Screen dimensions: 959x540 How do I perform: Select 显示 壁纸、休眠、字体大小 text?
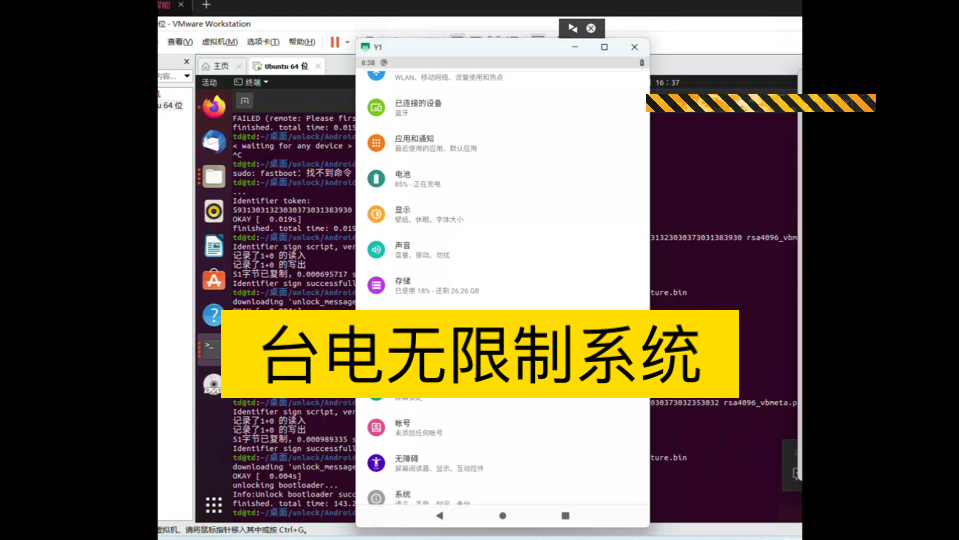click(x=429, y=215)
